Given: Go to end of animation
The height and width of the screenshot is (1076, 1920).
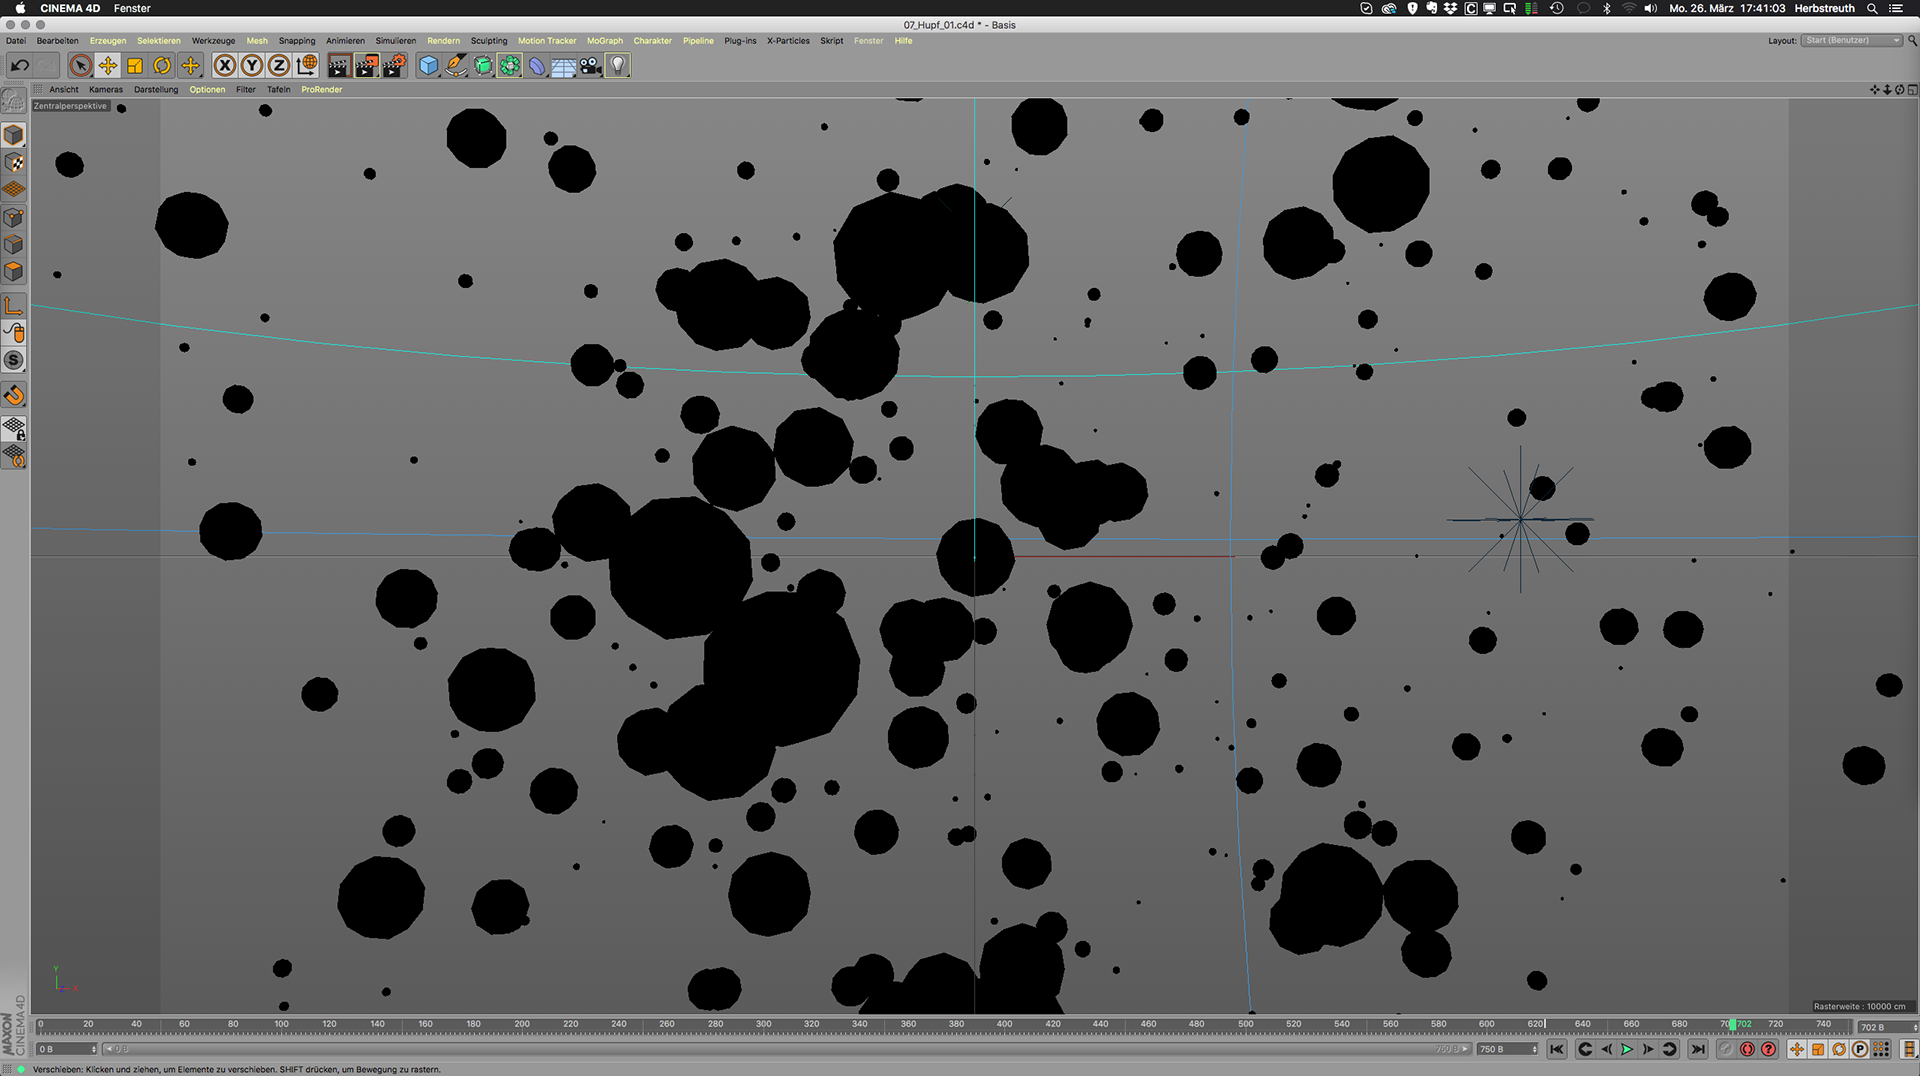Looking at the screenshot, I should (x=1698, y=1049).
